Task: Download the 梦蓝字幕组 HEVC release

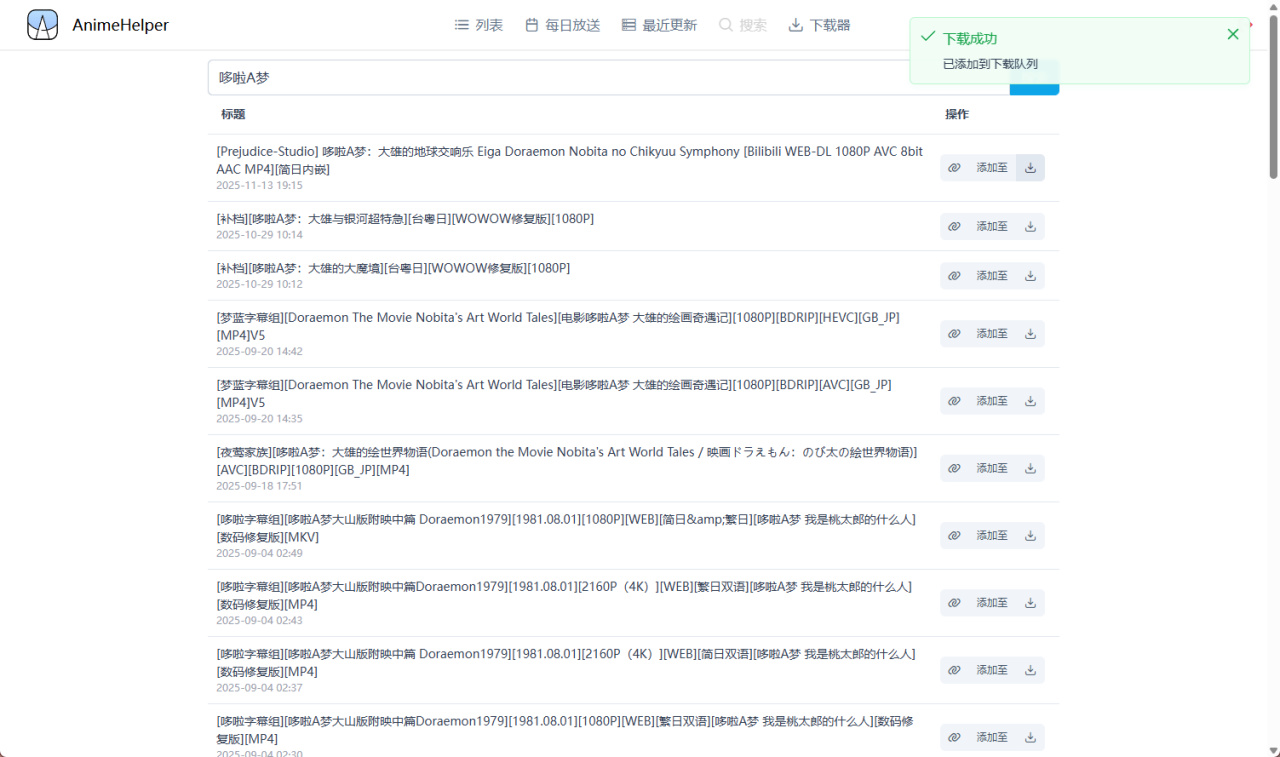Action: click(1030, 334)
